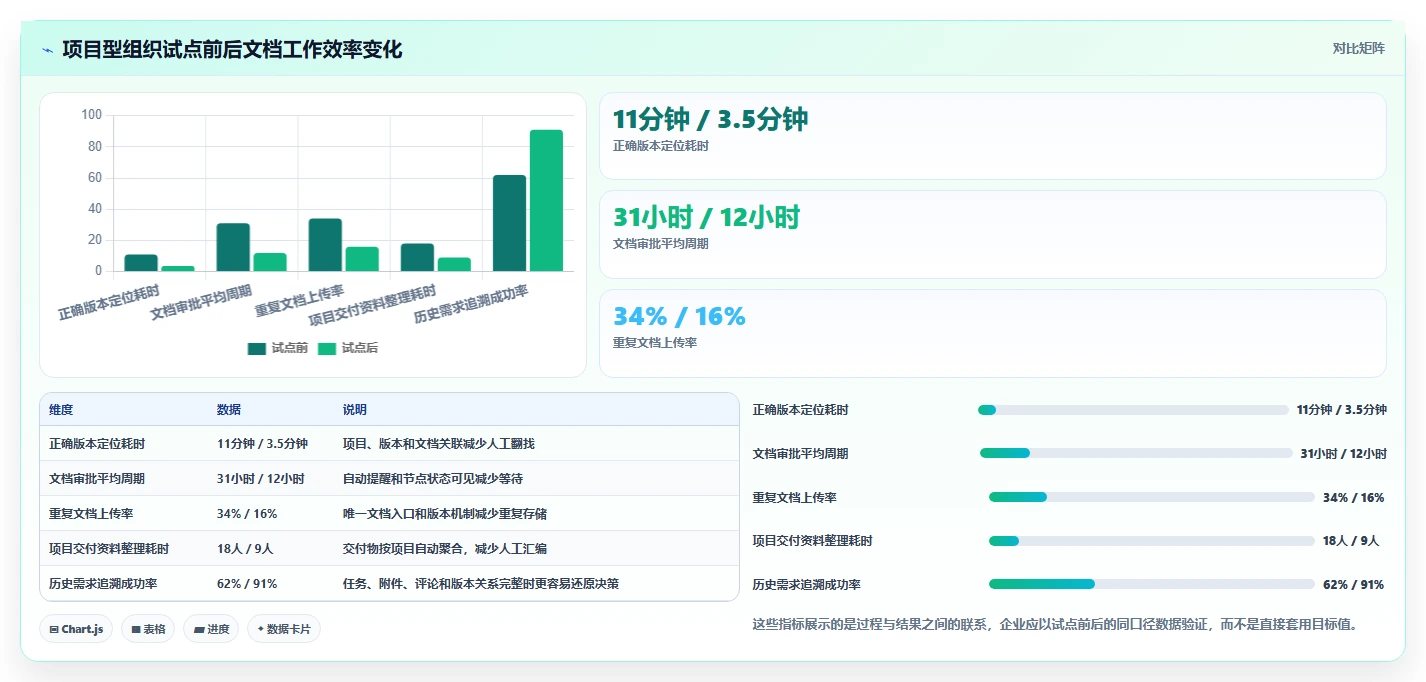Click 自动提醒和节点状态可见减少等待 description

tap(433, 479)
